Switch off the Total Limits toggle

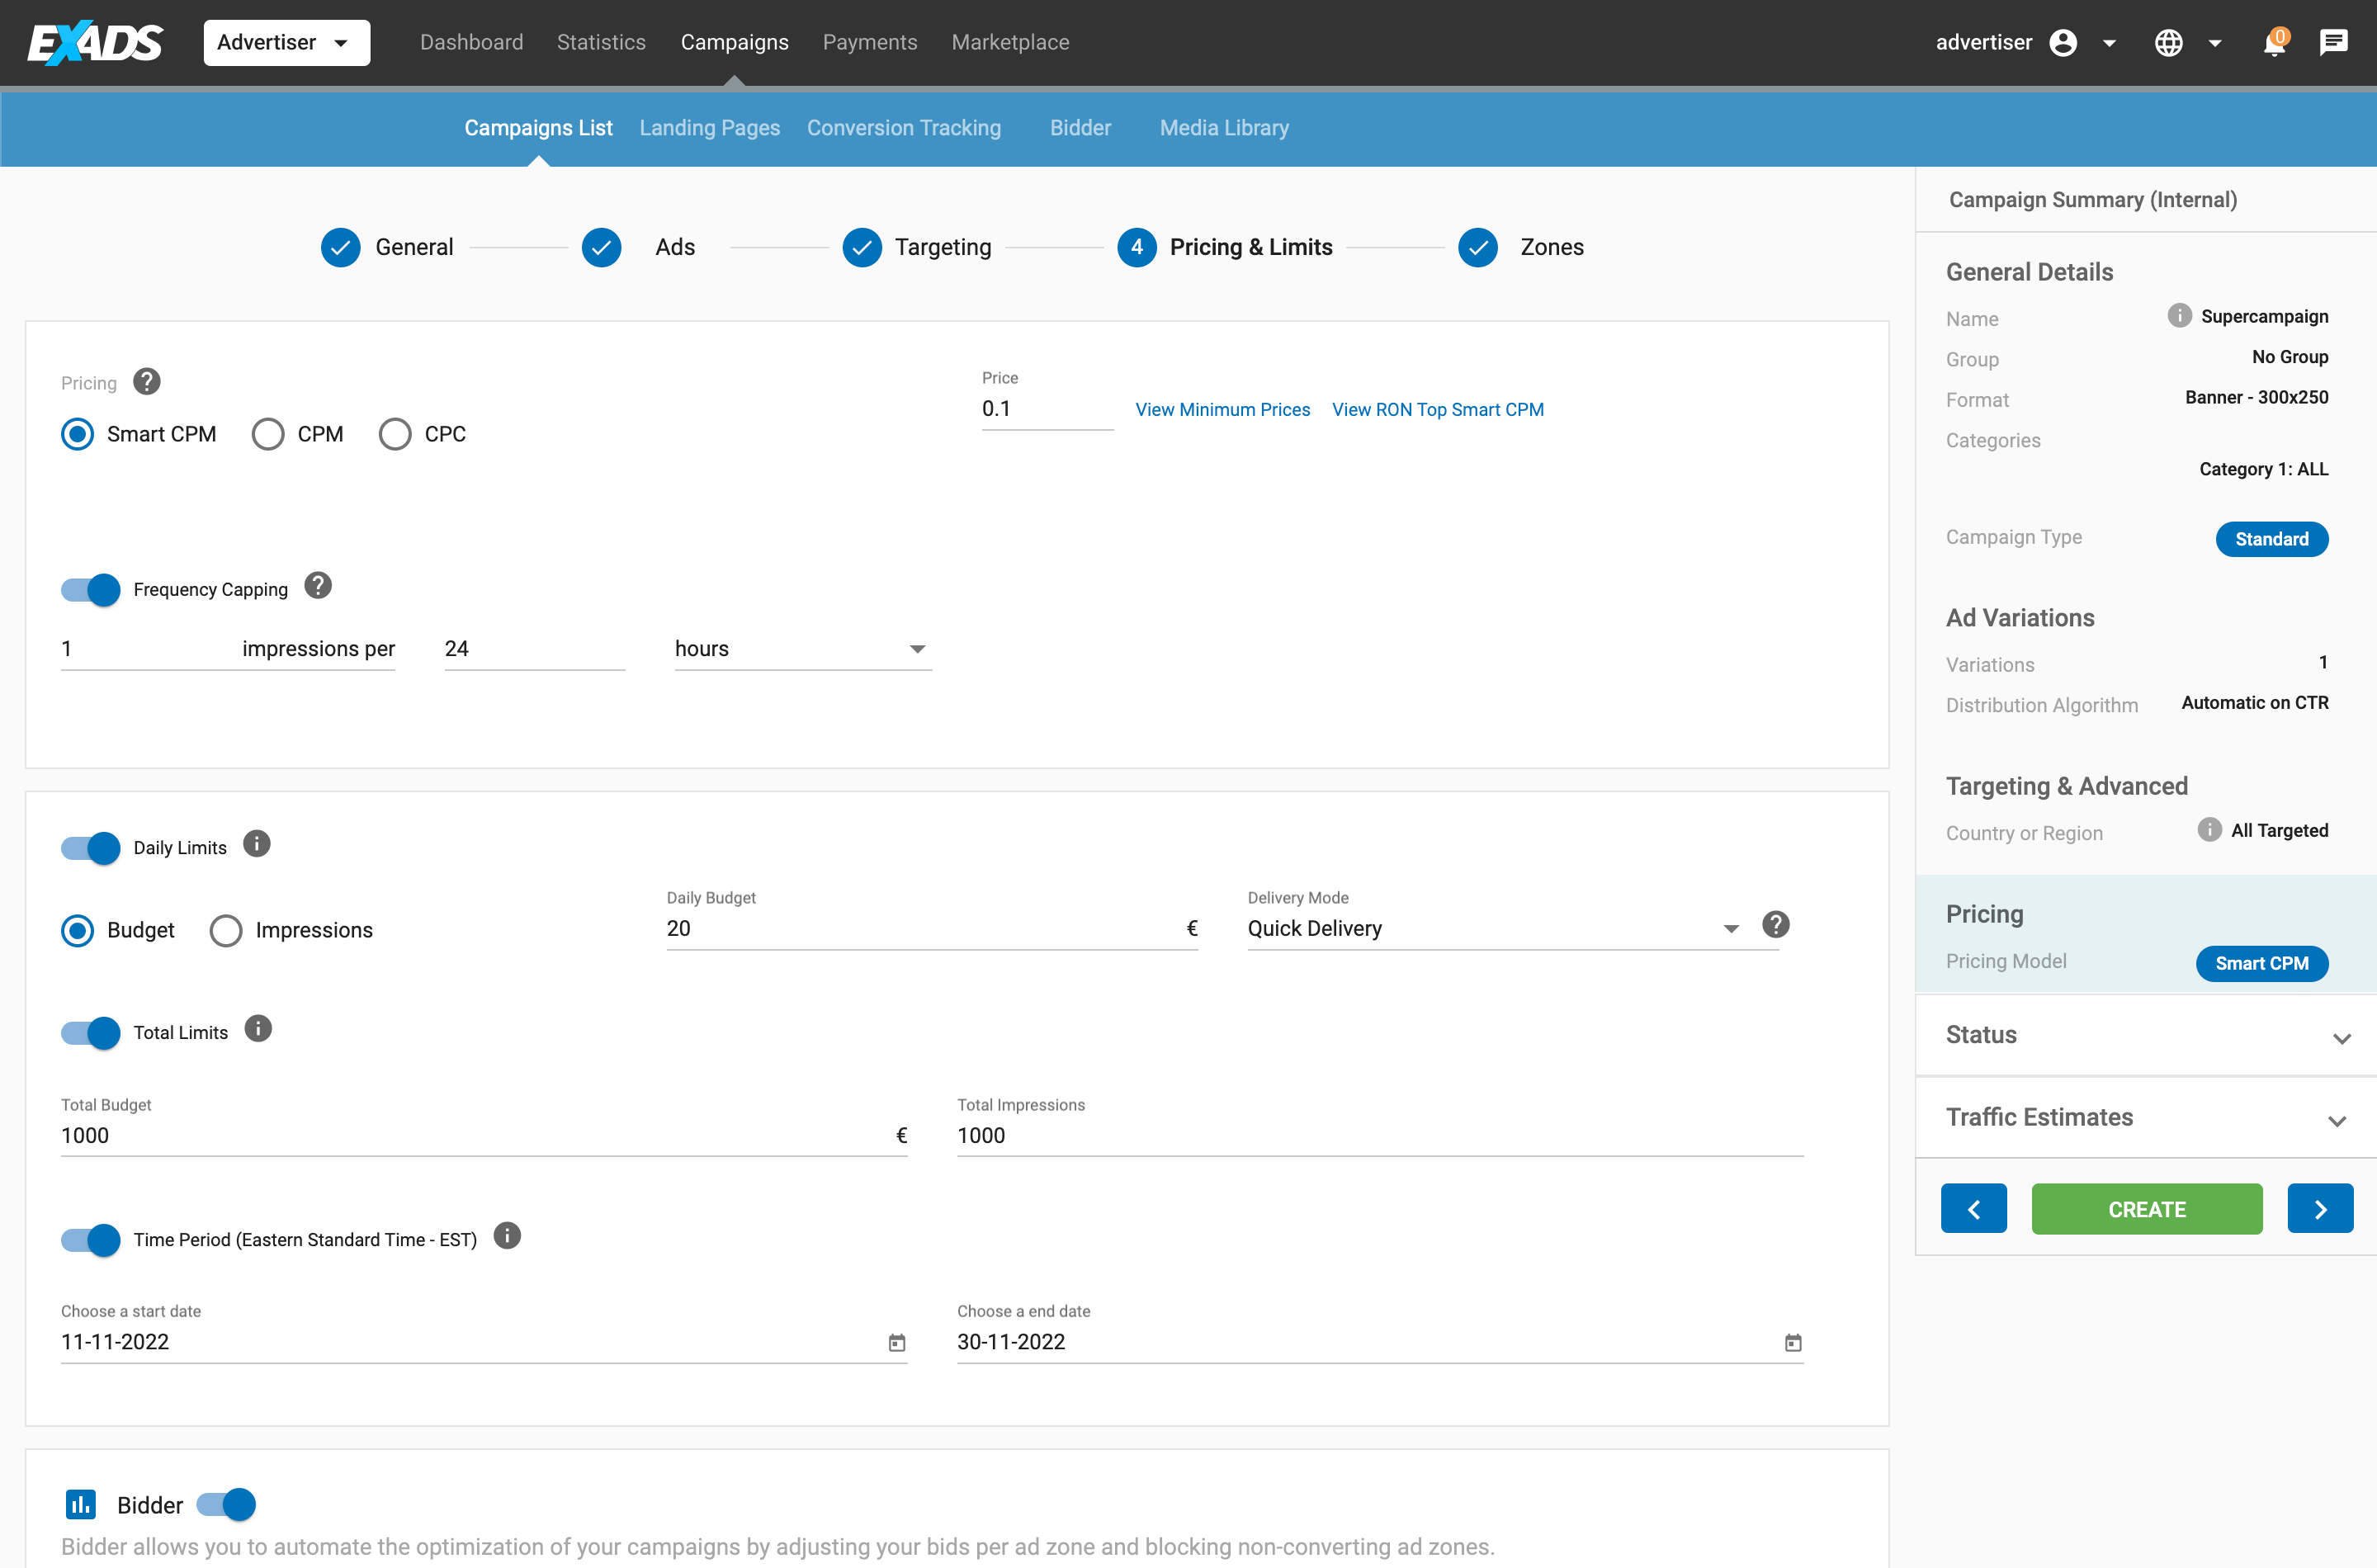pos(90,1033)
